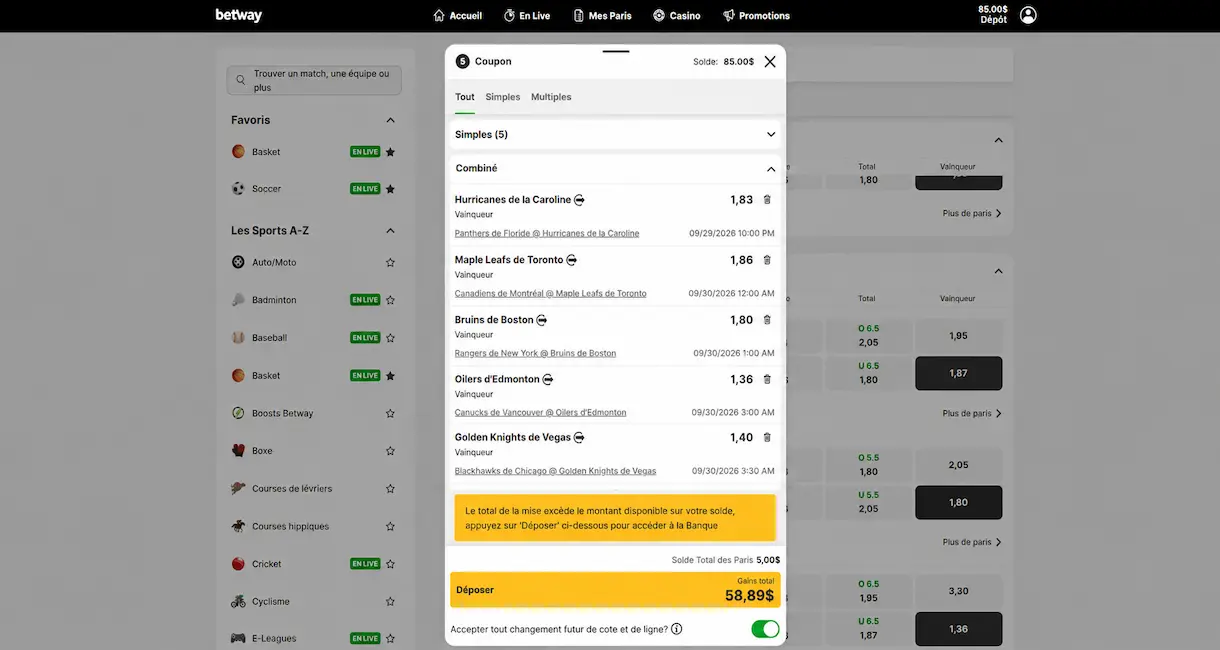Click the coupon count badge 5
The image size is (1220, 650).
462,61
